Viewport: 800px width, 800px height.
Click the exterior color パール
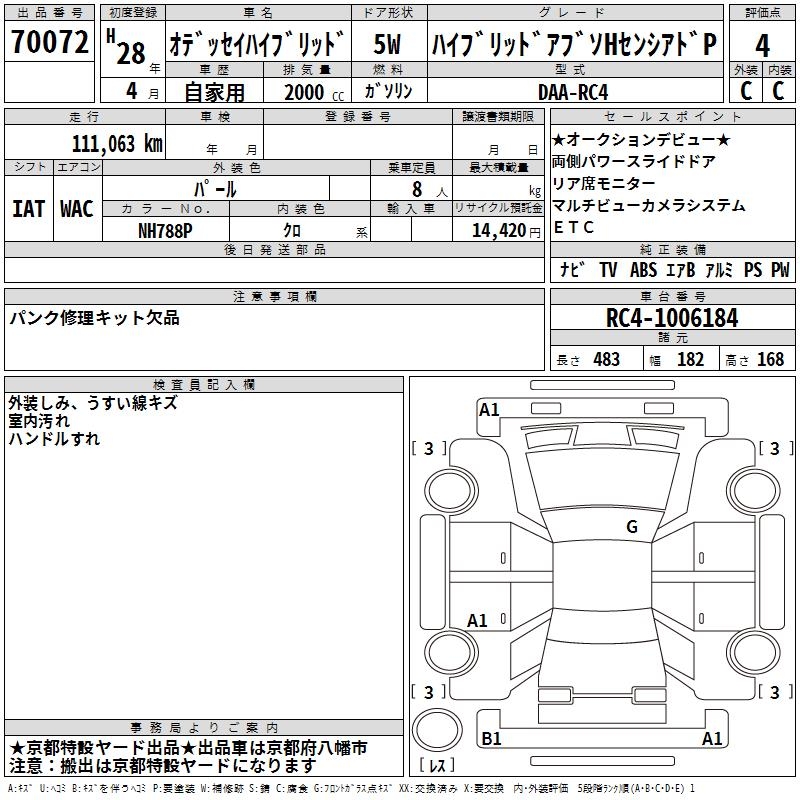point(215,189)
